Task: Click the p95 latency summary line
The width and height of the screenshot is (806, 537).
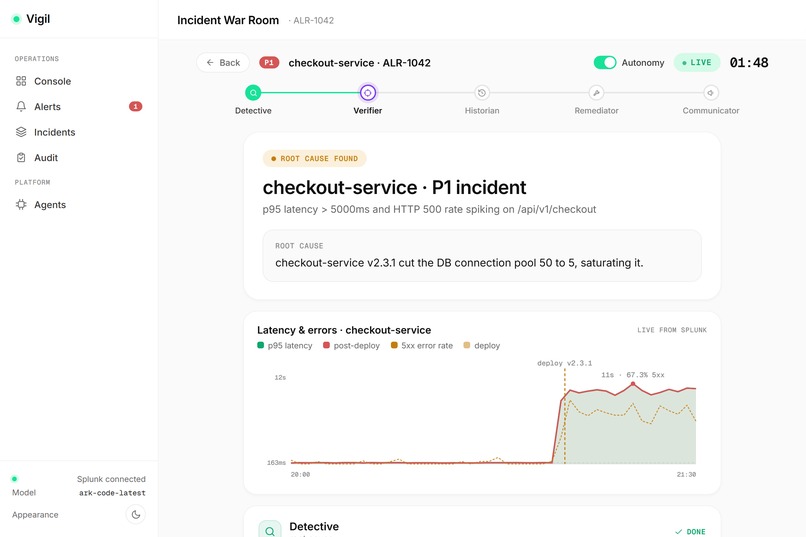Action: [x=429, y=210]
